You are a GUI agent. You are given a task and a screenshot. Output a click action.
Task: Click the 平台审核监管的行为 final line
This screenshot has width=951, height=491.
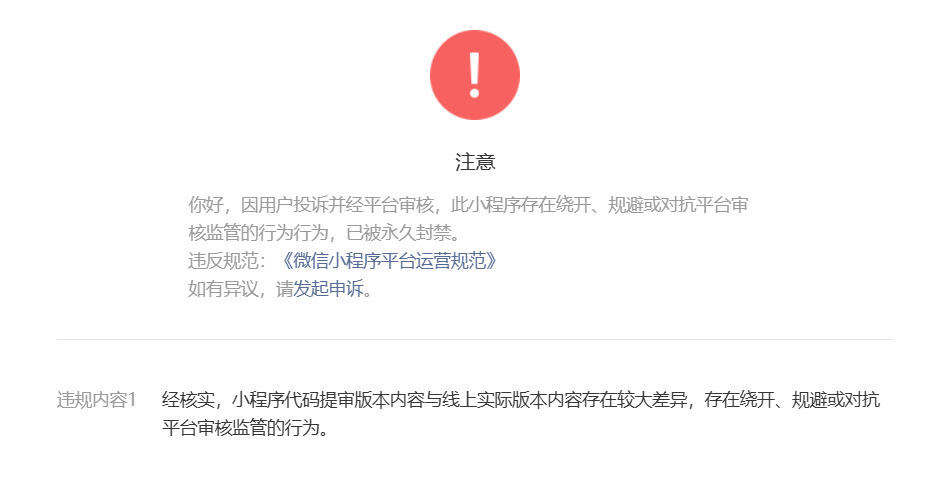(x=241, y=427)
